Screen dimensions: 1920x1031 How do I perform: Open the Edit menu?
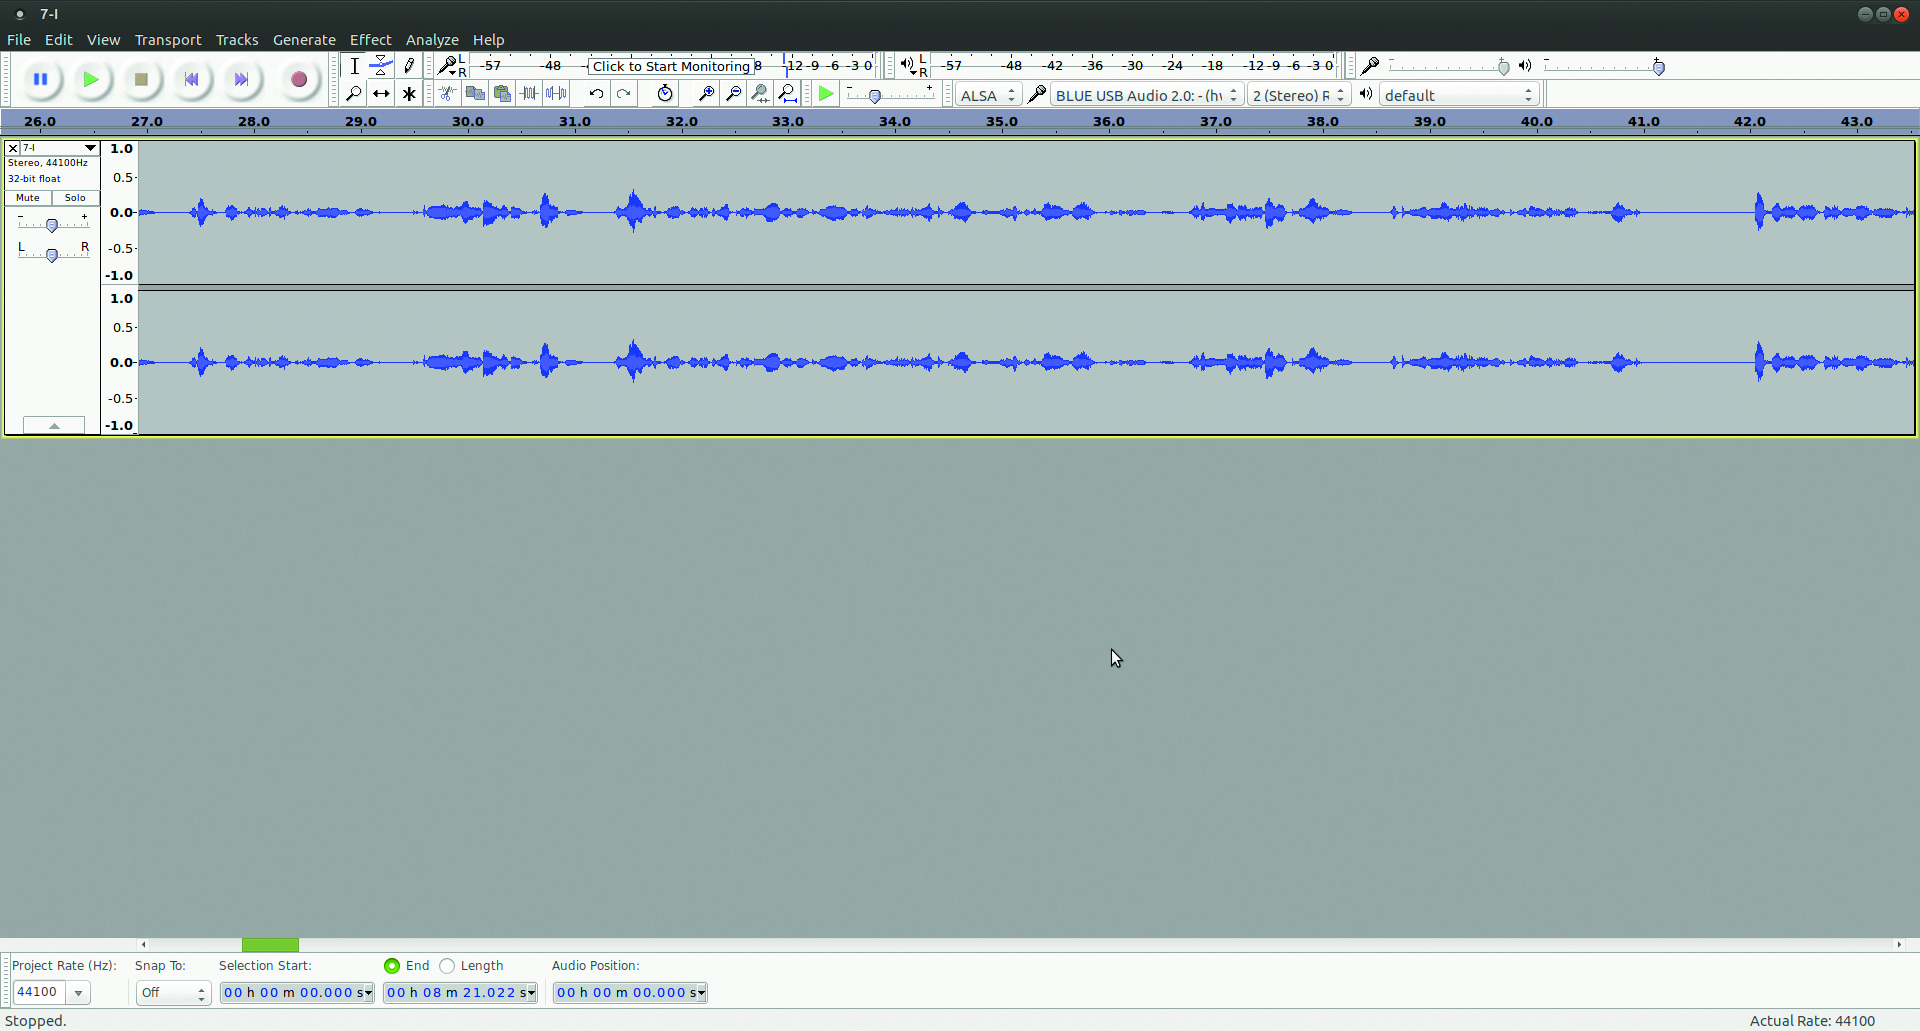click(x=59, y=40)
